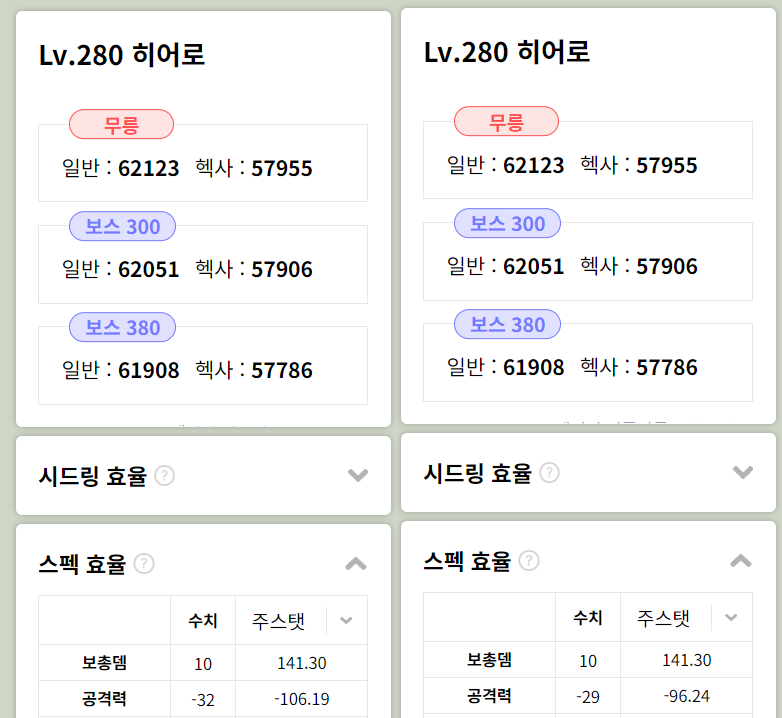Expand the left 시드링 효율 panel chevron
Screen dimensions: 782x718
tap(358, 475)
